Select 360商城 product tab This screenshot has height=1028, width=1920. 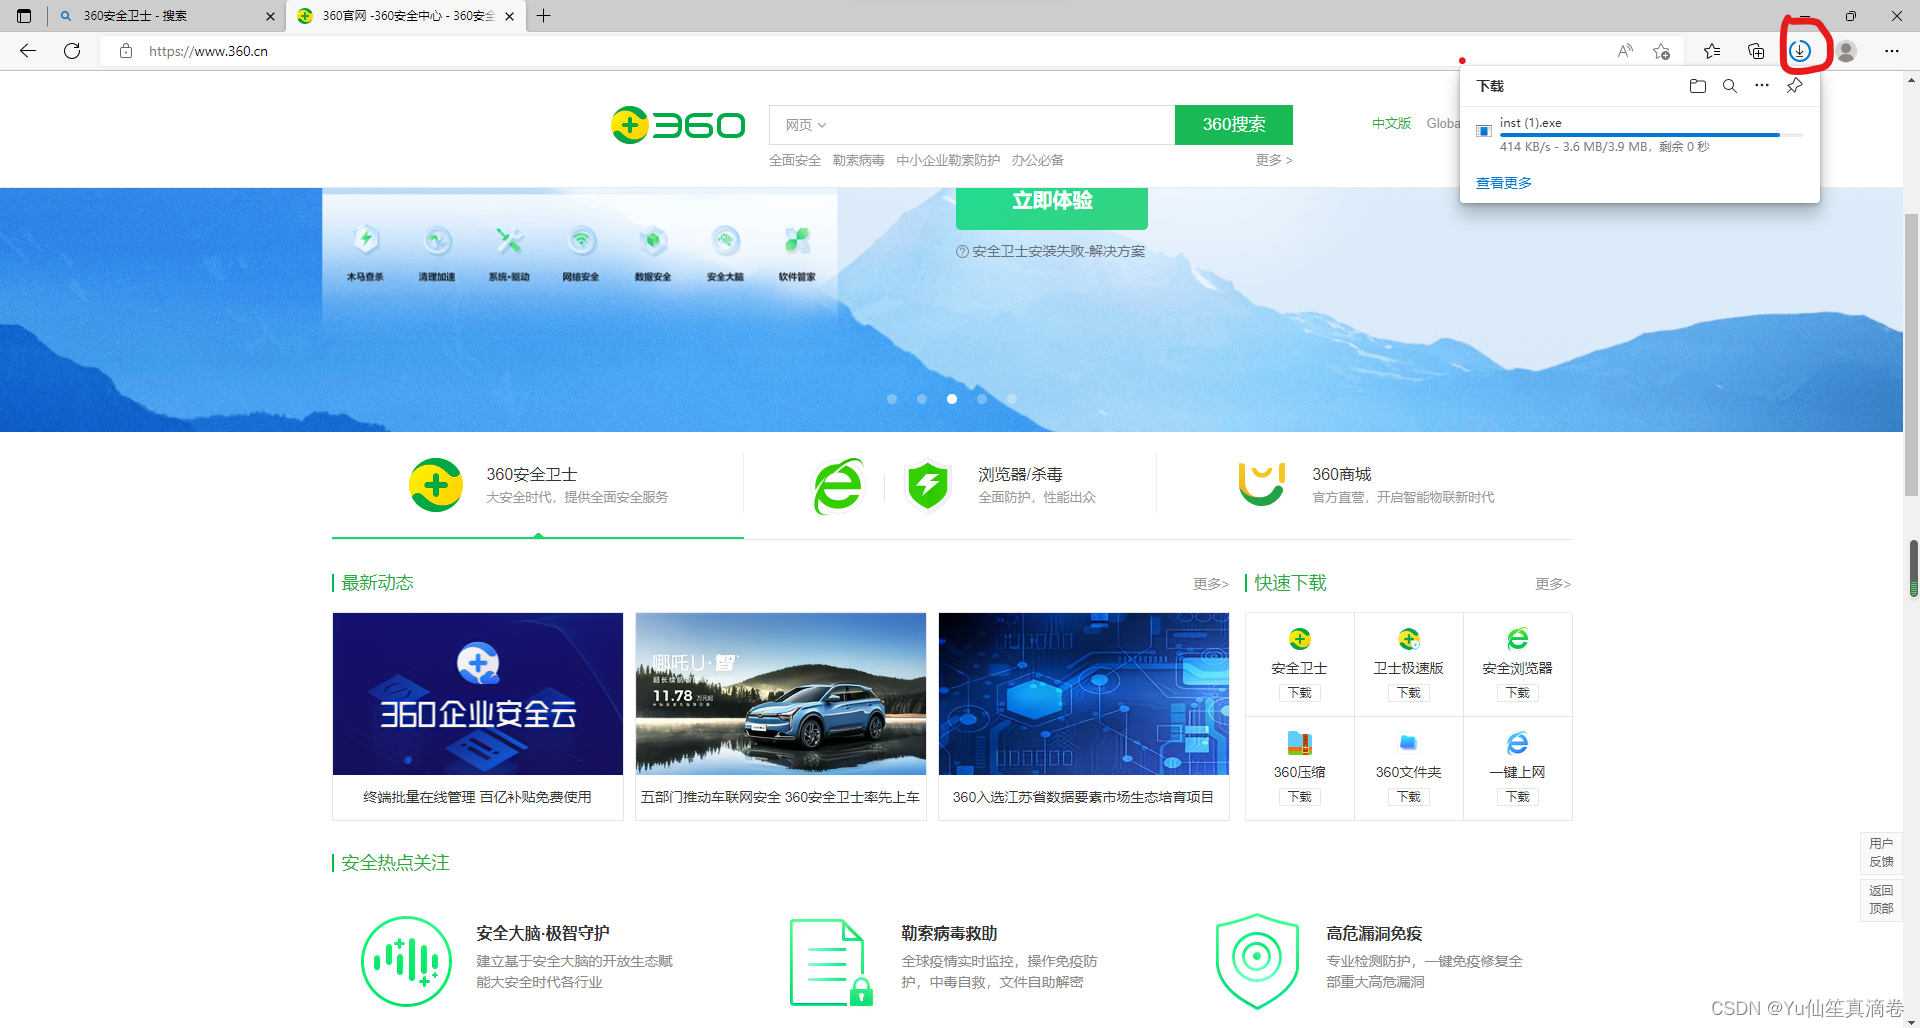(x=1365, y=485)
